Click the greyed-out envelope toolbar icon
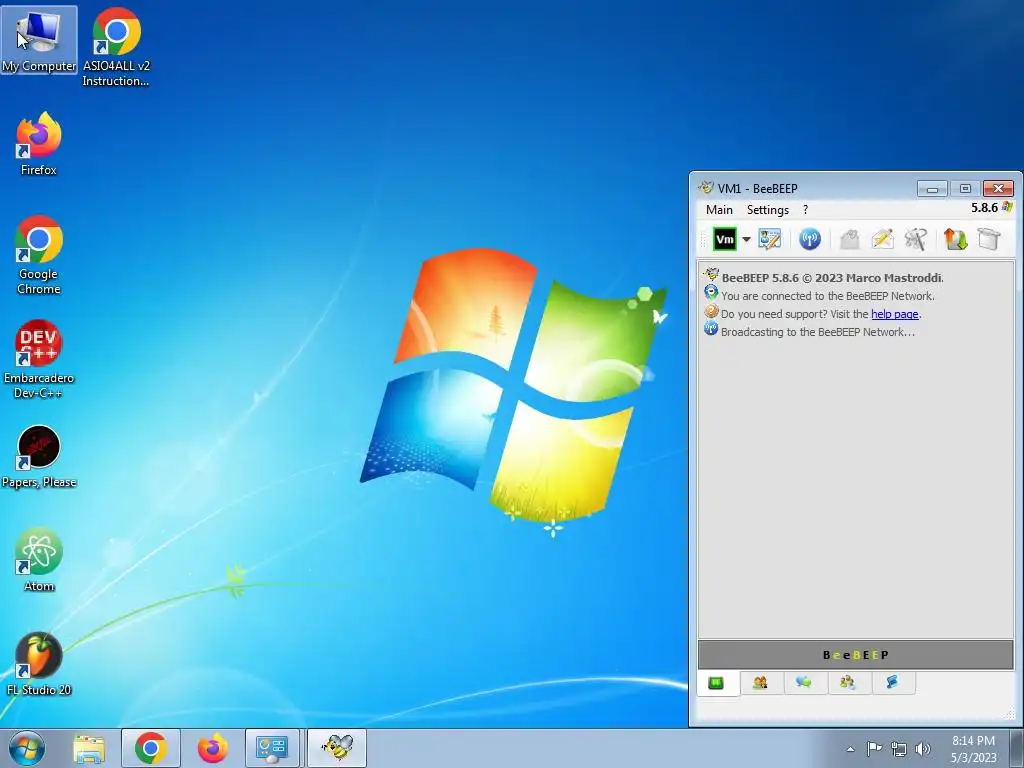Screen dimensions: 1024x768 849,239
